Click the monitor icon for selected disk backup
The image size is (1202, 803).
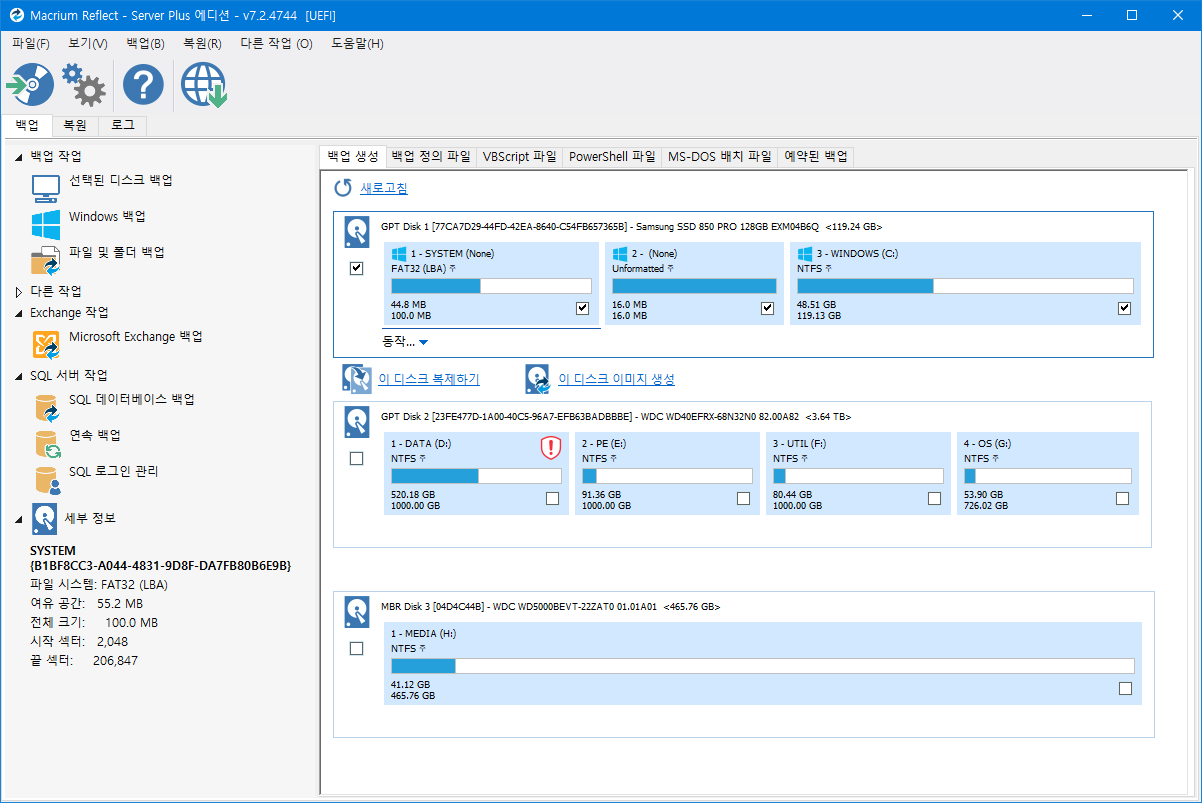(46, 187)
